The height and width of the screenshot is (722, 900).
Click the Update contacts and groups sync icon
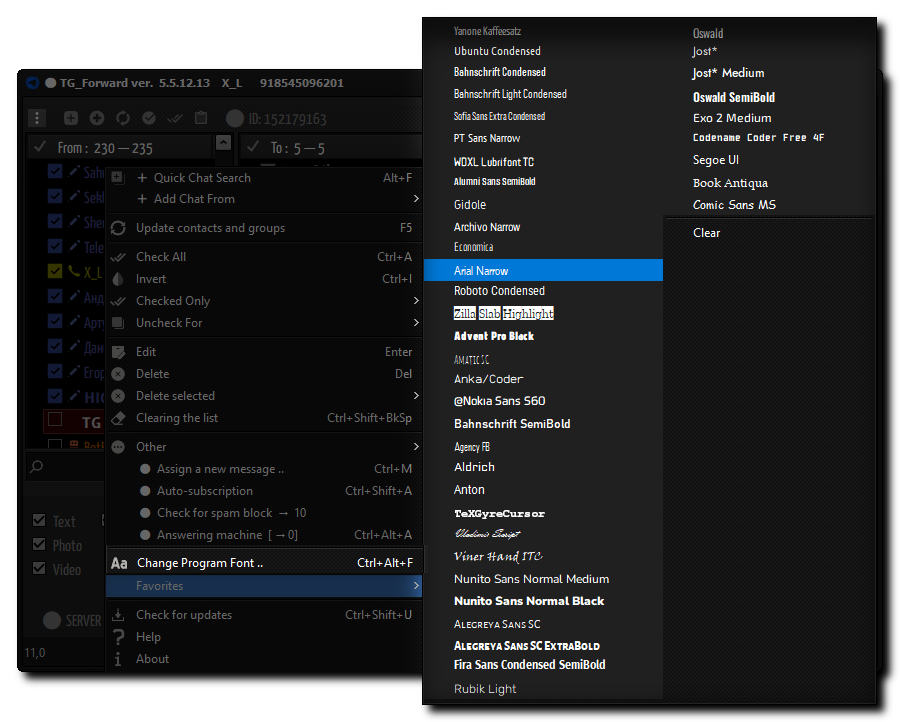click(118, 228)
